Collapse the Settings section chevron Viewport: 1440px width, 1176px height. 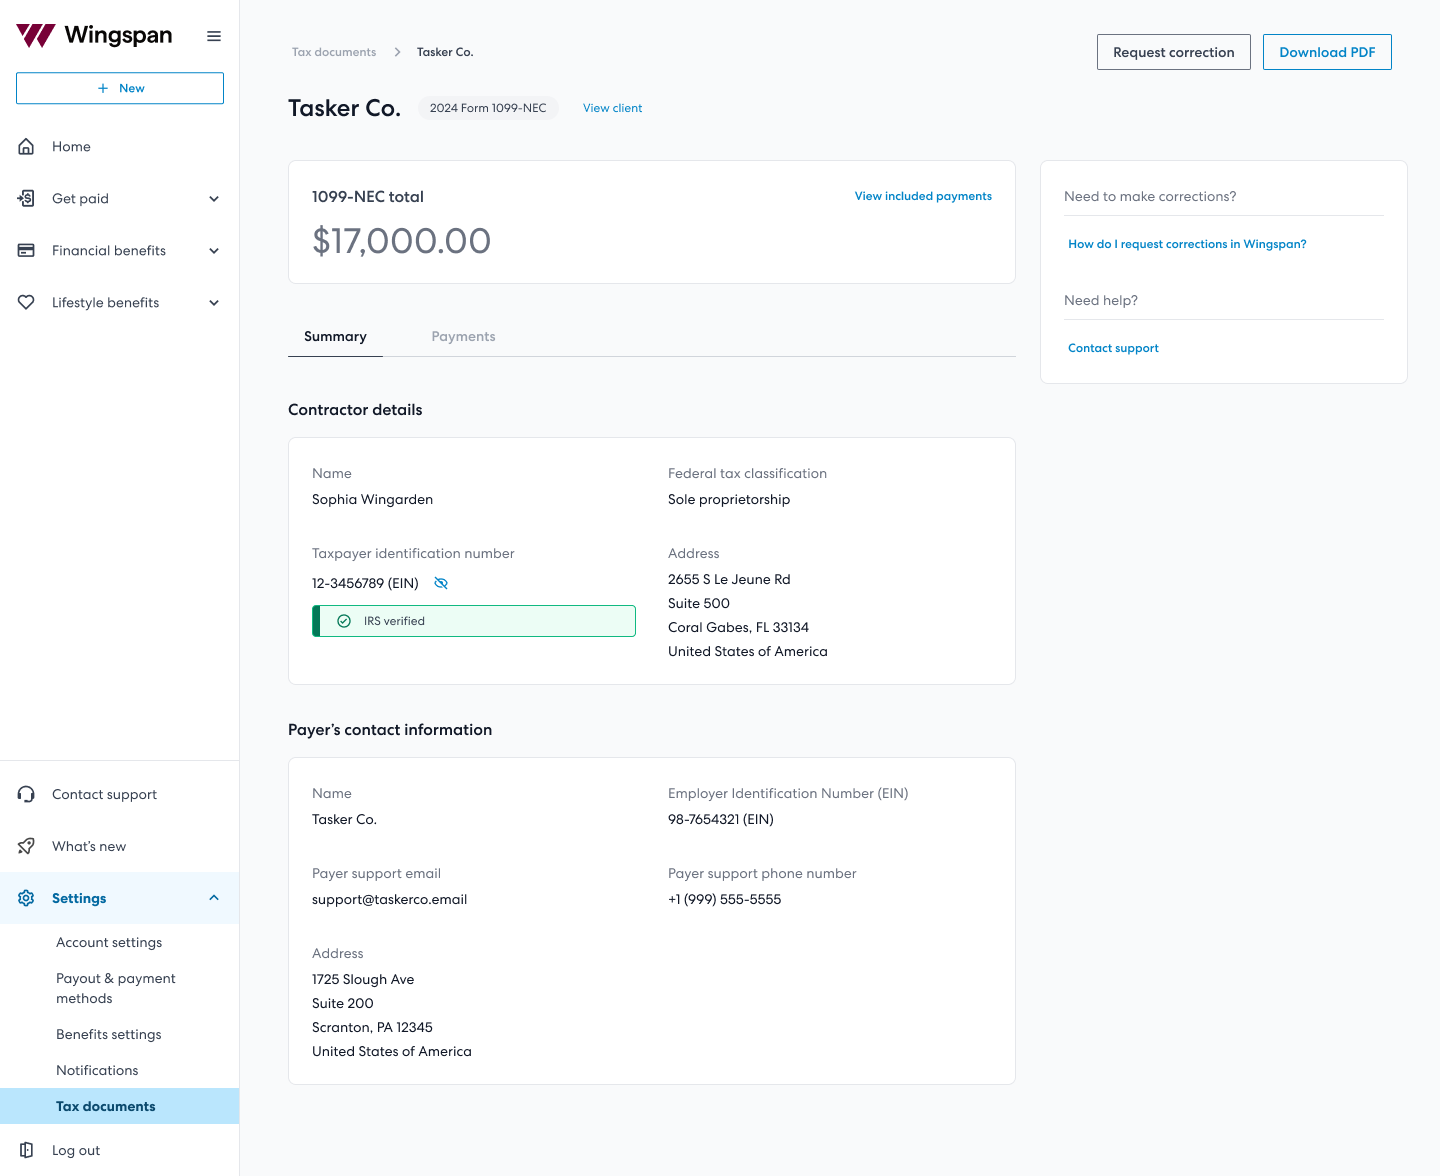214,898
